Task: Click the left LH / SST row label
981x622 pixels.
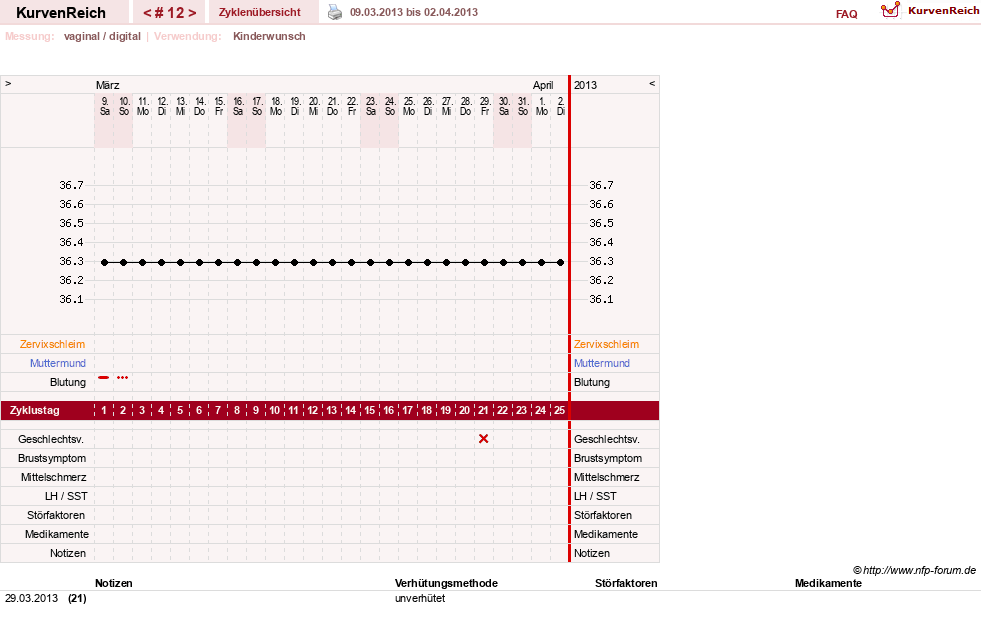Action: 66,496
